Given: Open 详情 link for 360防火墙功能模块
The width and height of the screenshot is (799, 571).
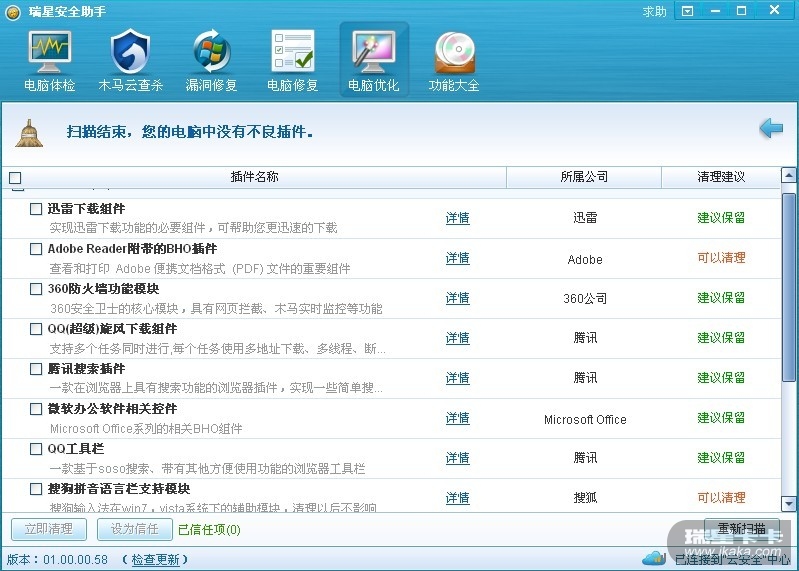Looking at the screenshot, I should 458,298.
